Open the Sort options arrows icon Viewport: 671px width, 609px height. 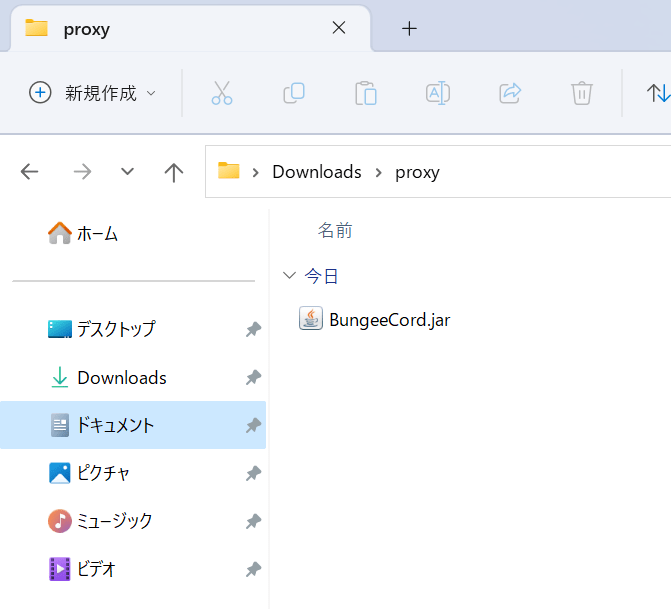click(x=658, y=93)
